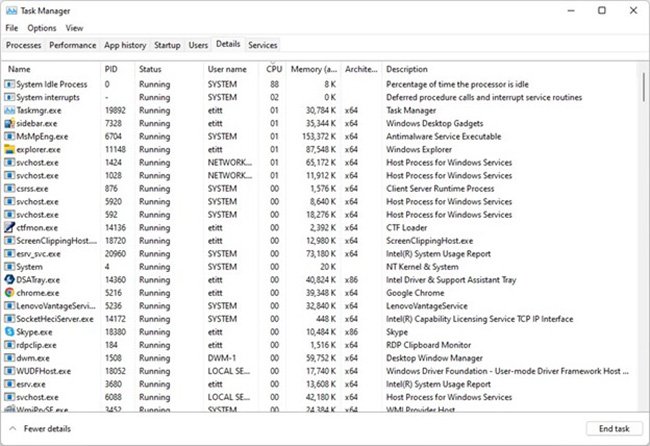Switch to the Services tab
This screenshot has width=650, height=446.
pyautogui.click(x=263, y=45)
